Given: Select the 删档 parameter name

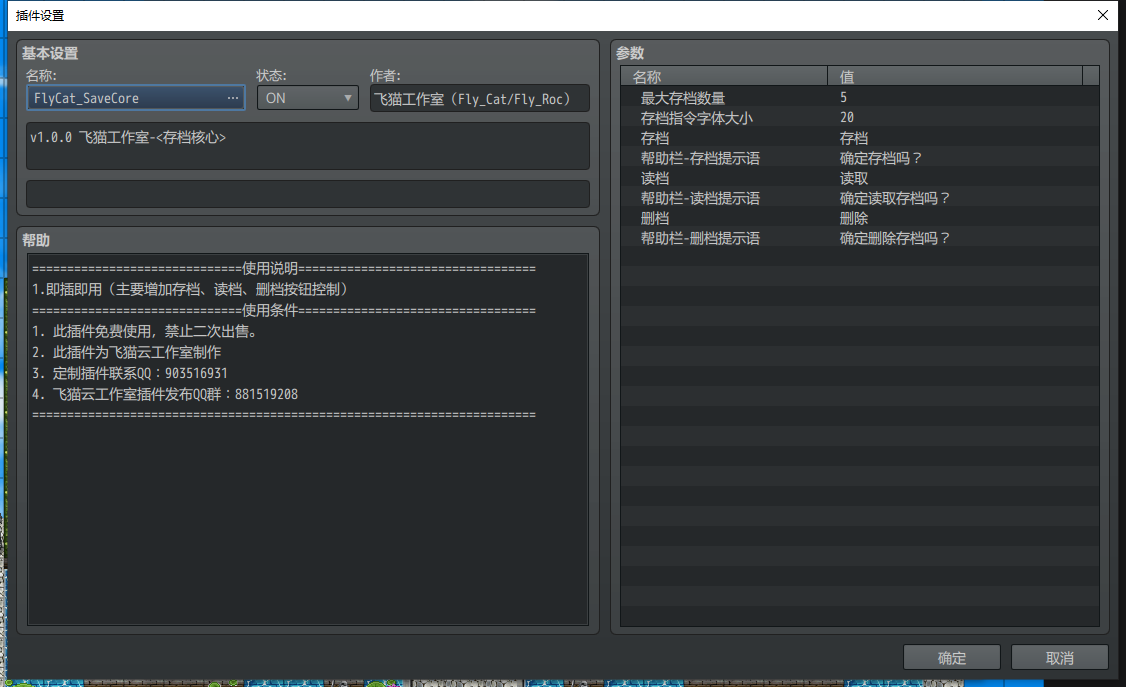Looking at the screenshot, I should tap(655, 218).
